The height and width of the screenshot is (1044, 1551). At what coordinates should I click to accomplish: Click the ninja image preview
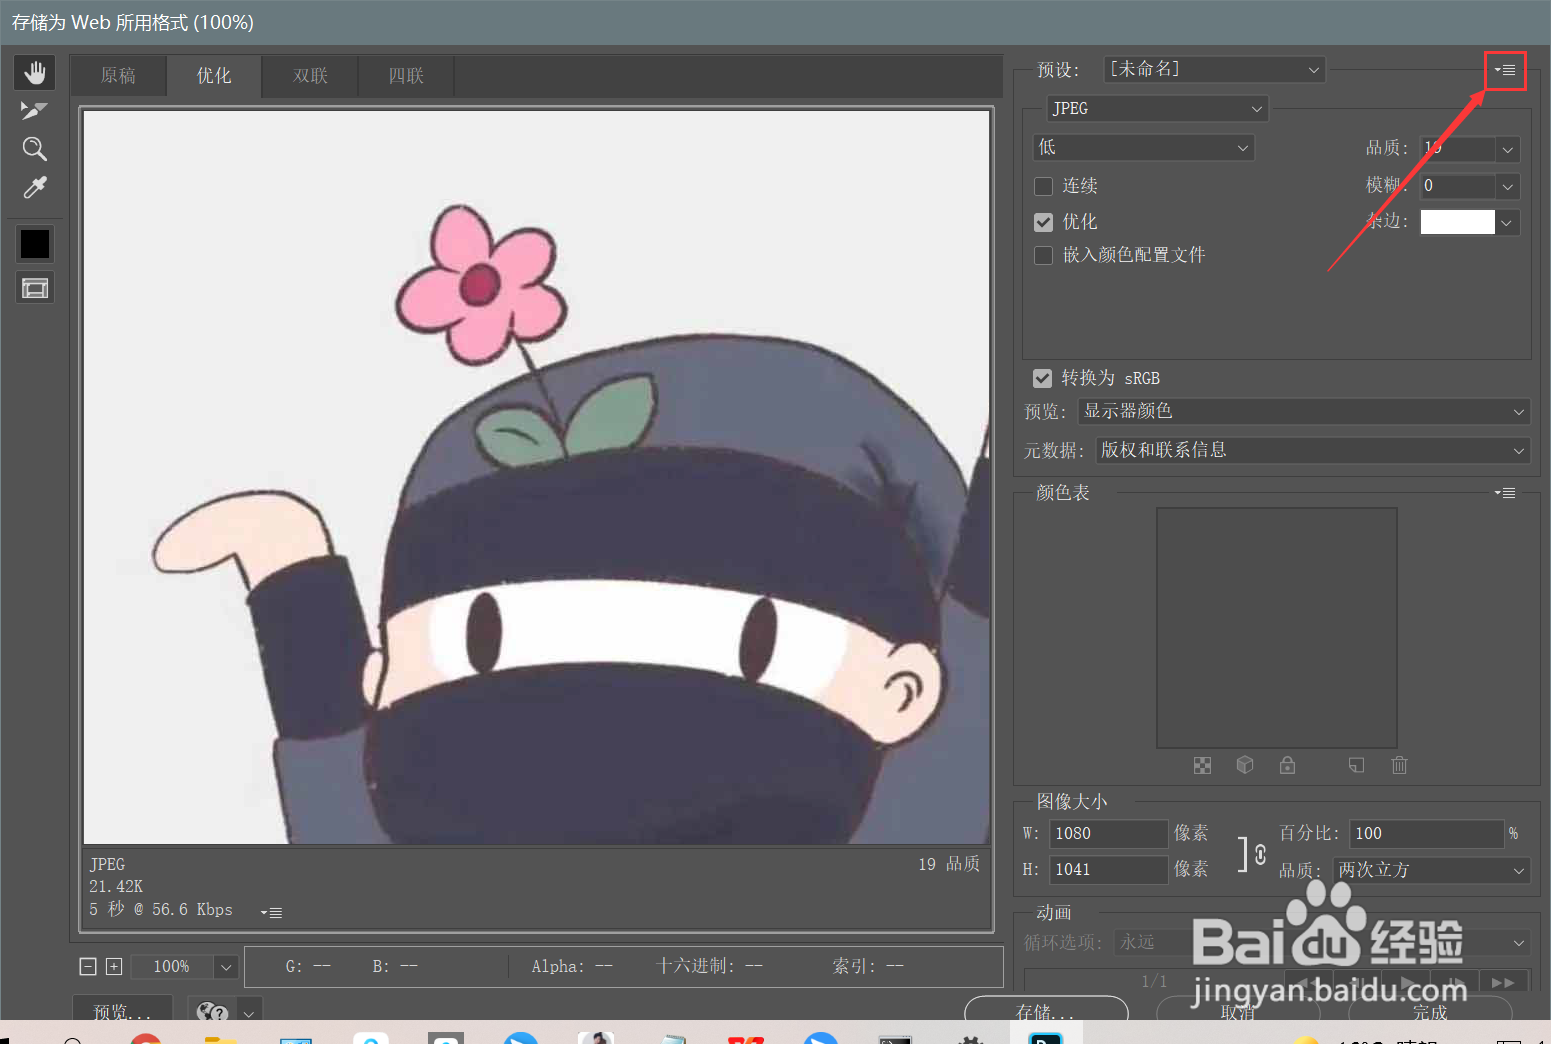537,477
